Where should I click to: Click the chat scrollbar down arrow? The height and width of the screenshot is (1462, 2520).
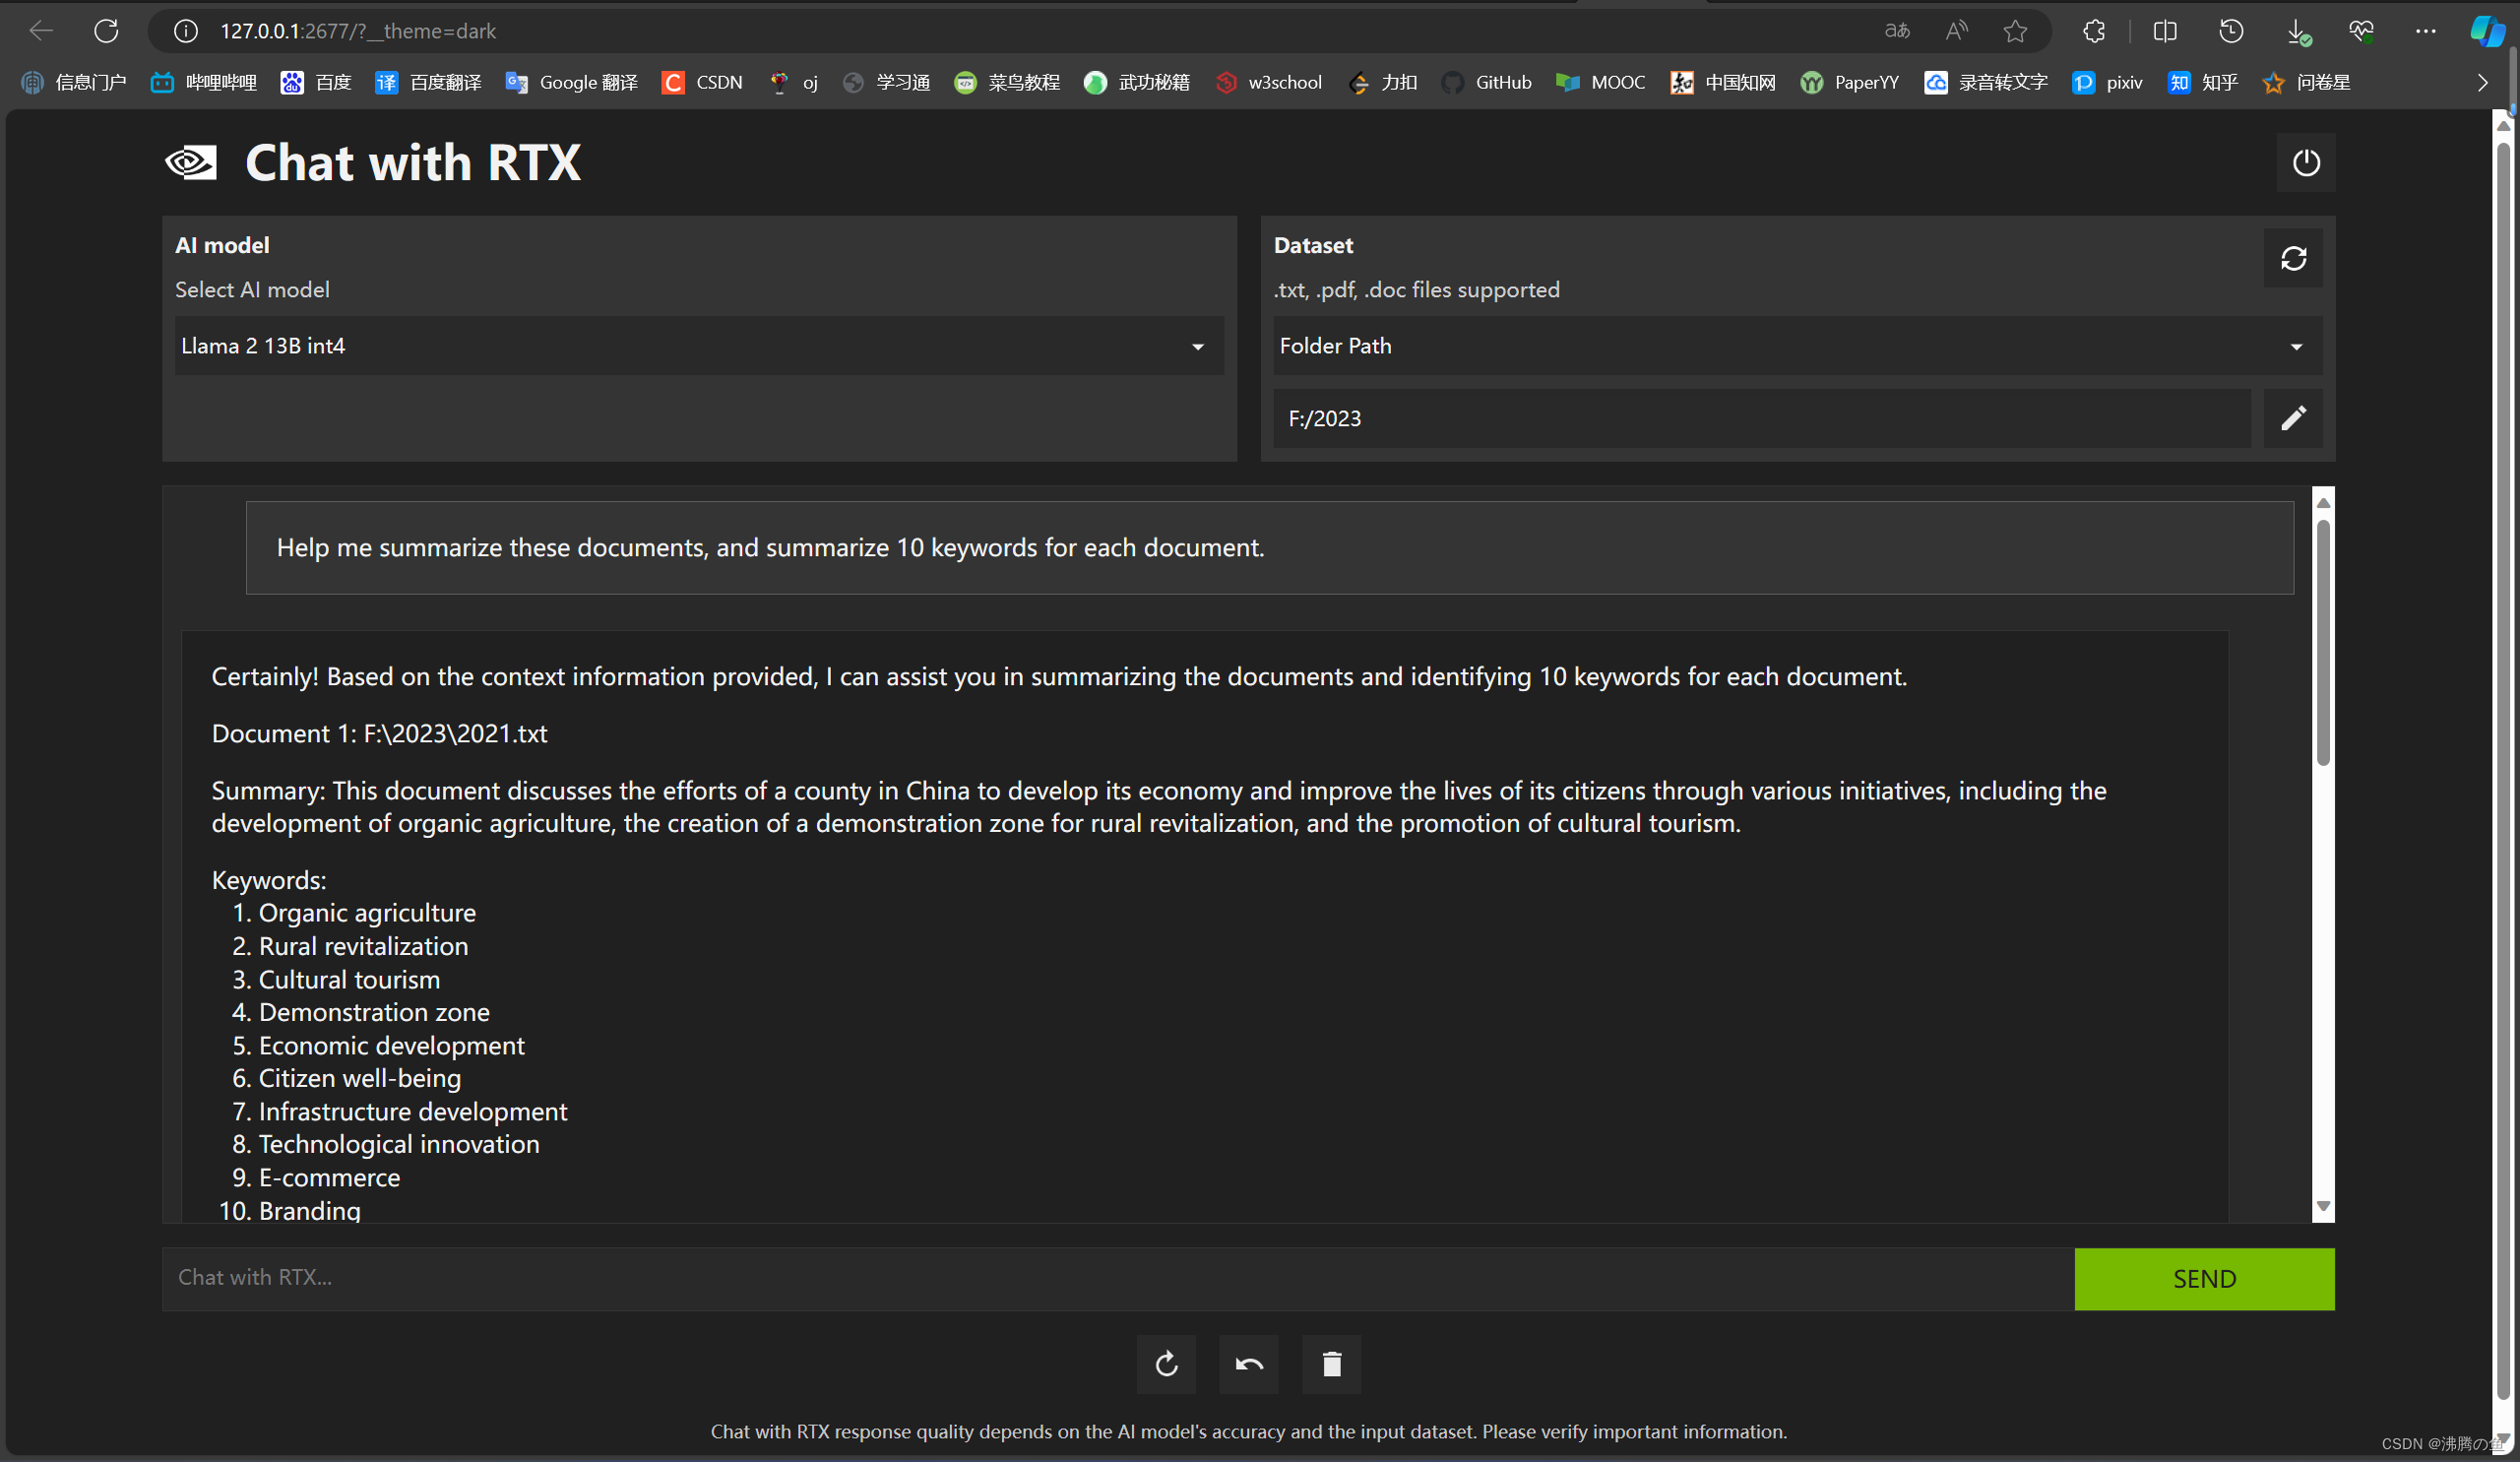pyautogui.click(x=2323, y=1206)
